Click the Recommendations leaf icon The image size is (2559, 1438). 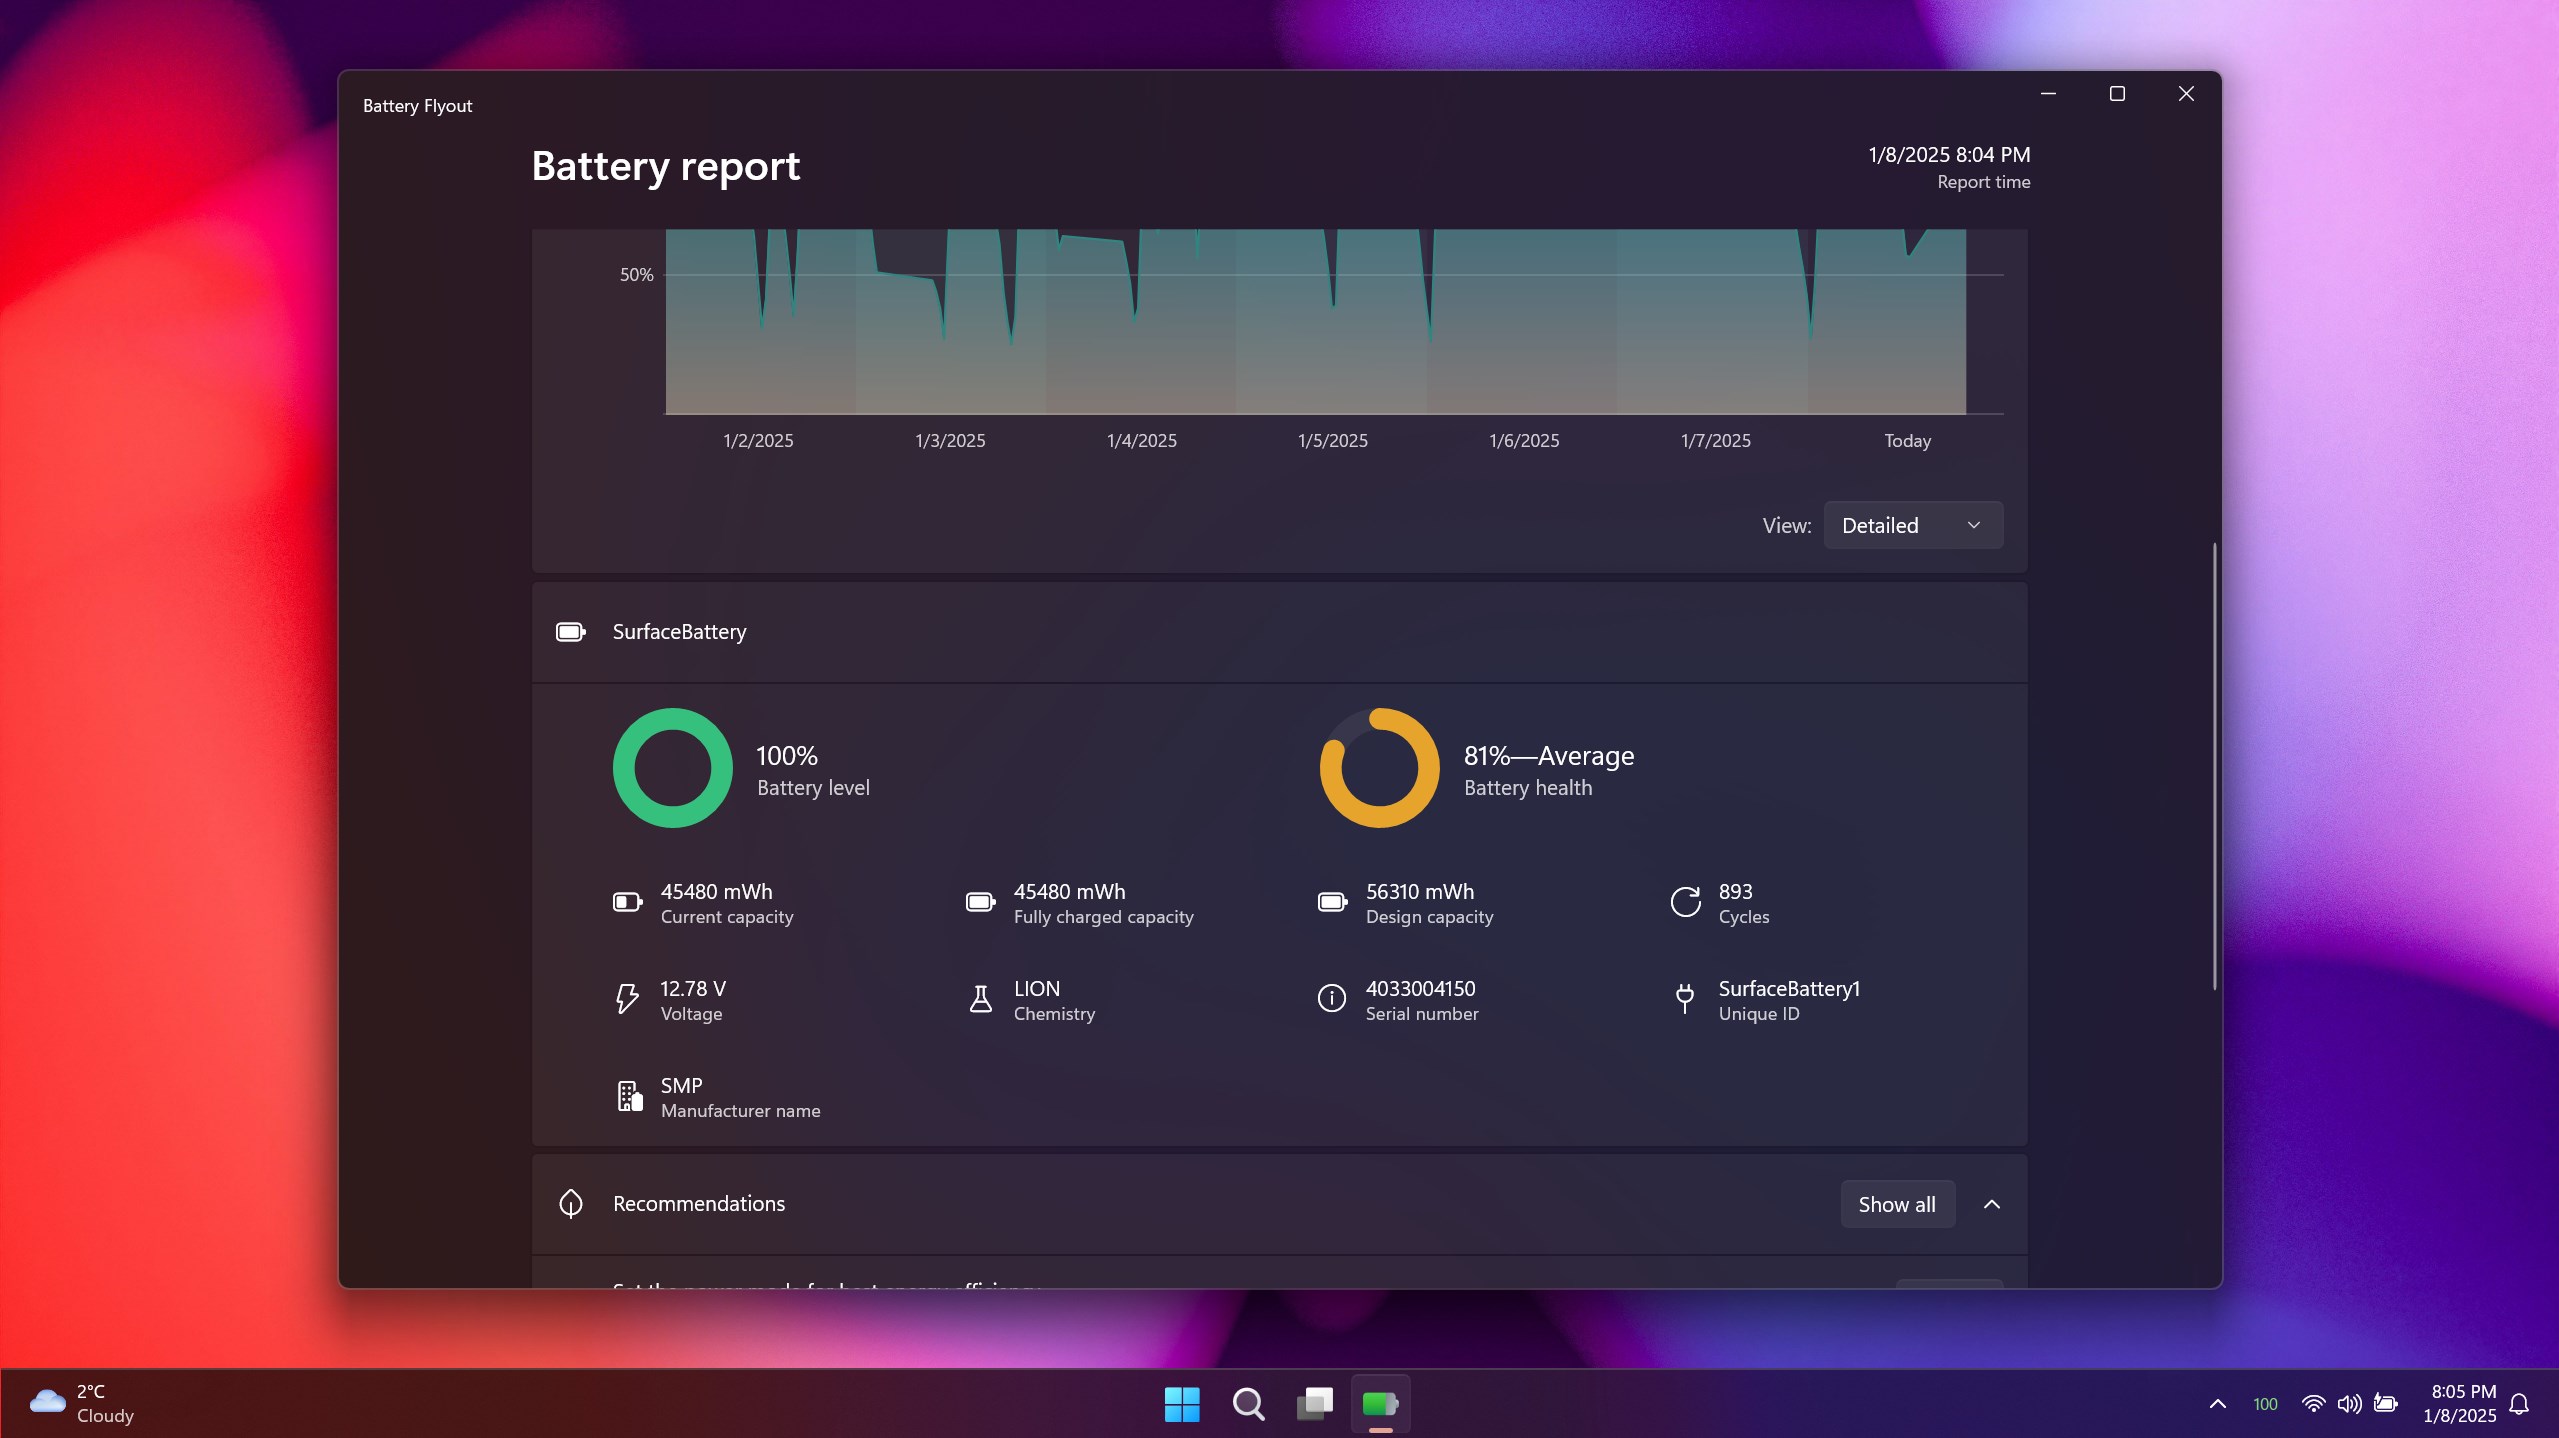tap(571, 1203)
